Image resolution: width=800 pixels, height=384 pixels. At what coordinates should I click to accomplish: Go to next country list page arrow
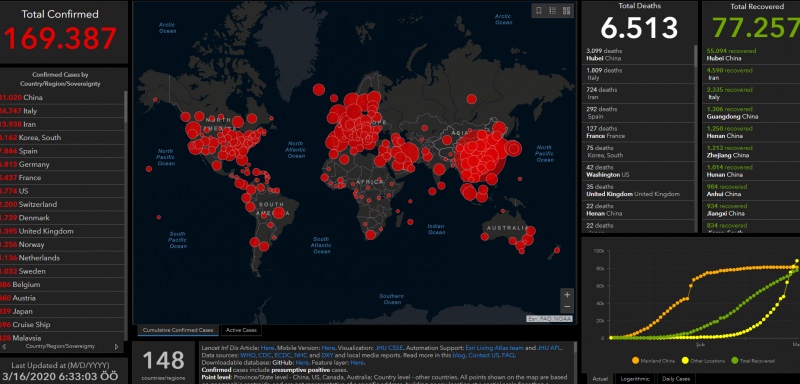coord(116,347)
